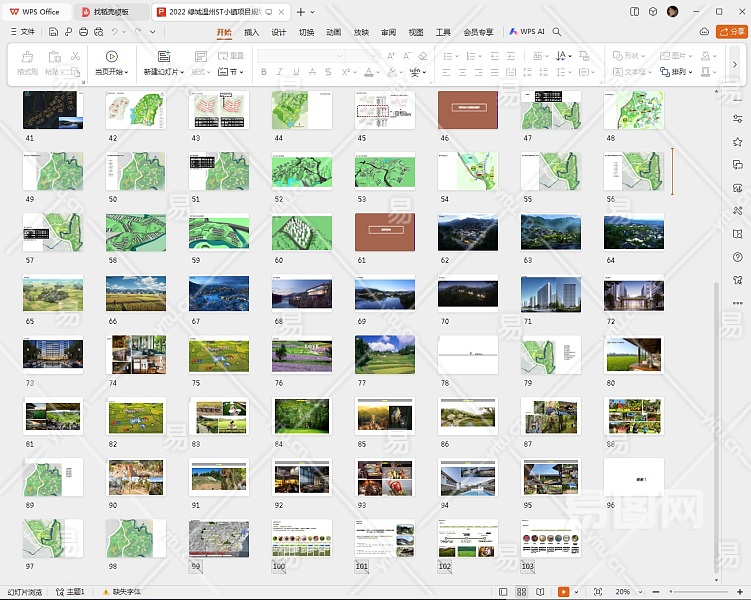Click the 新建幻灯片 new slide icon
Viewport: 751px width, 600px height.
[163, 57]
